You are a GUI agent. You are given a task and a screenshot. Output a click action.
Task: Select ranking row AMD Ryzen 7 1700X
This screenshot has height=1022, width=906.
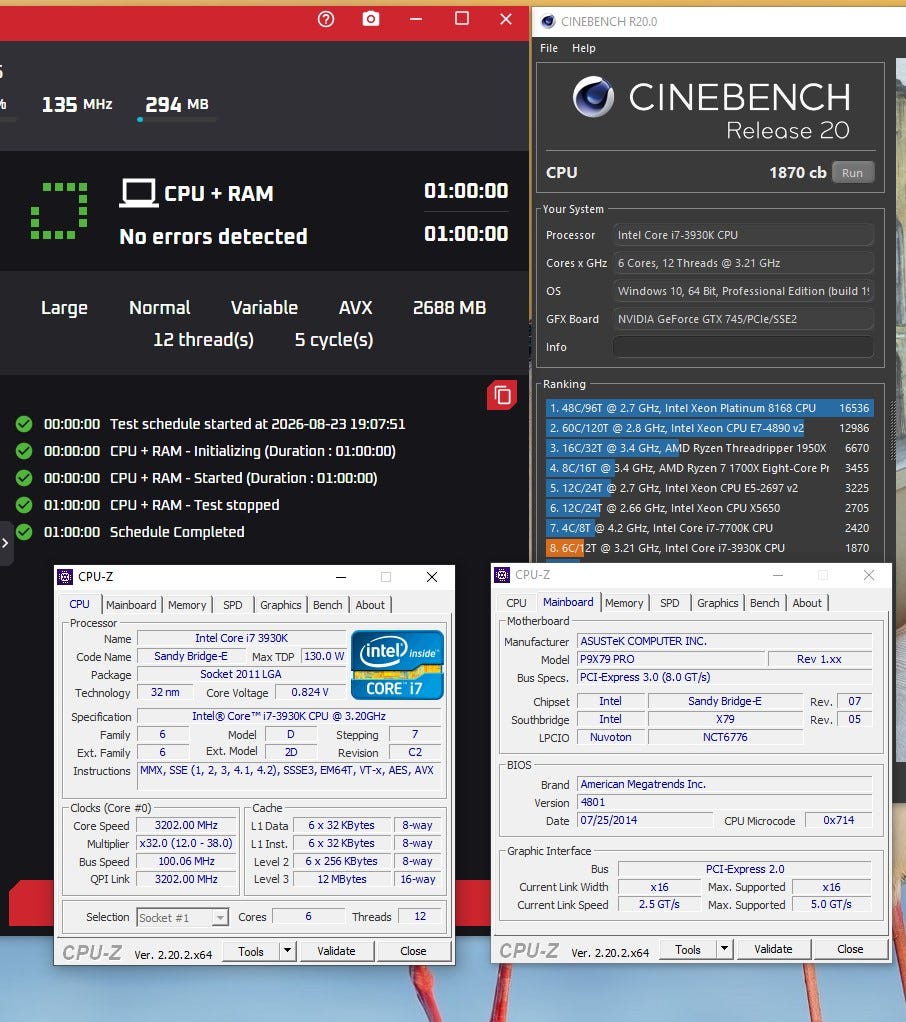(x=709, y=468)
